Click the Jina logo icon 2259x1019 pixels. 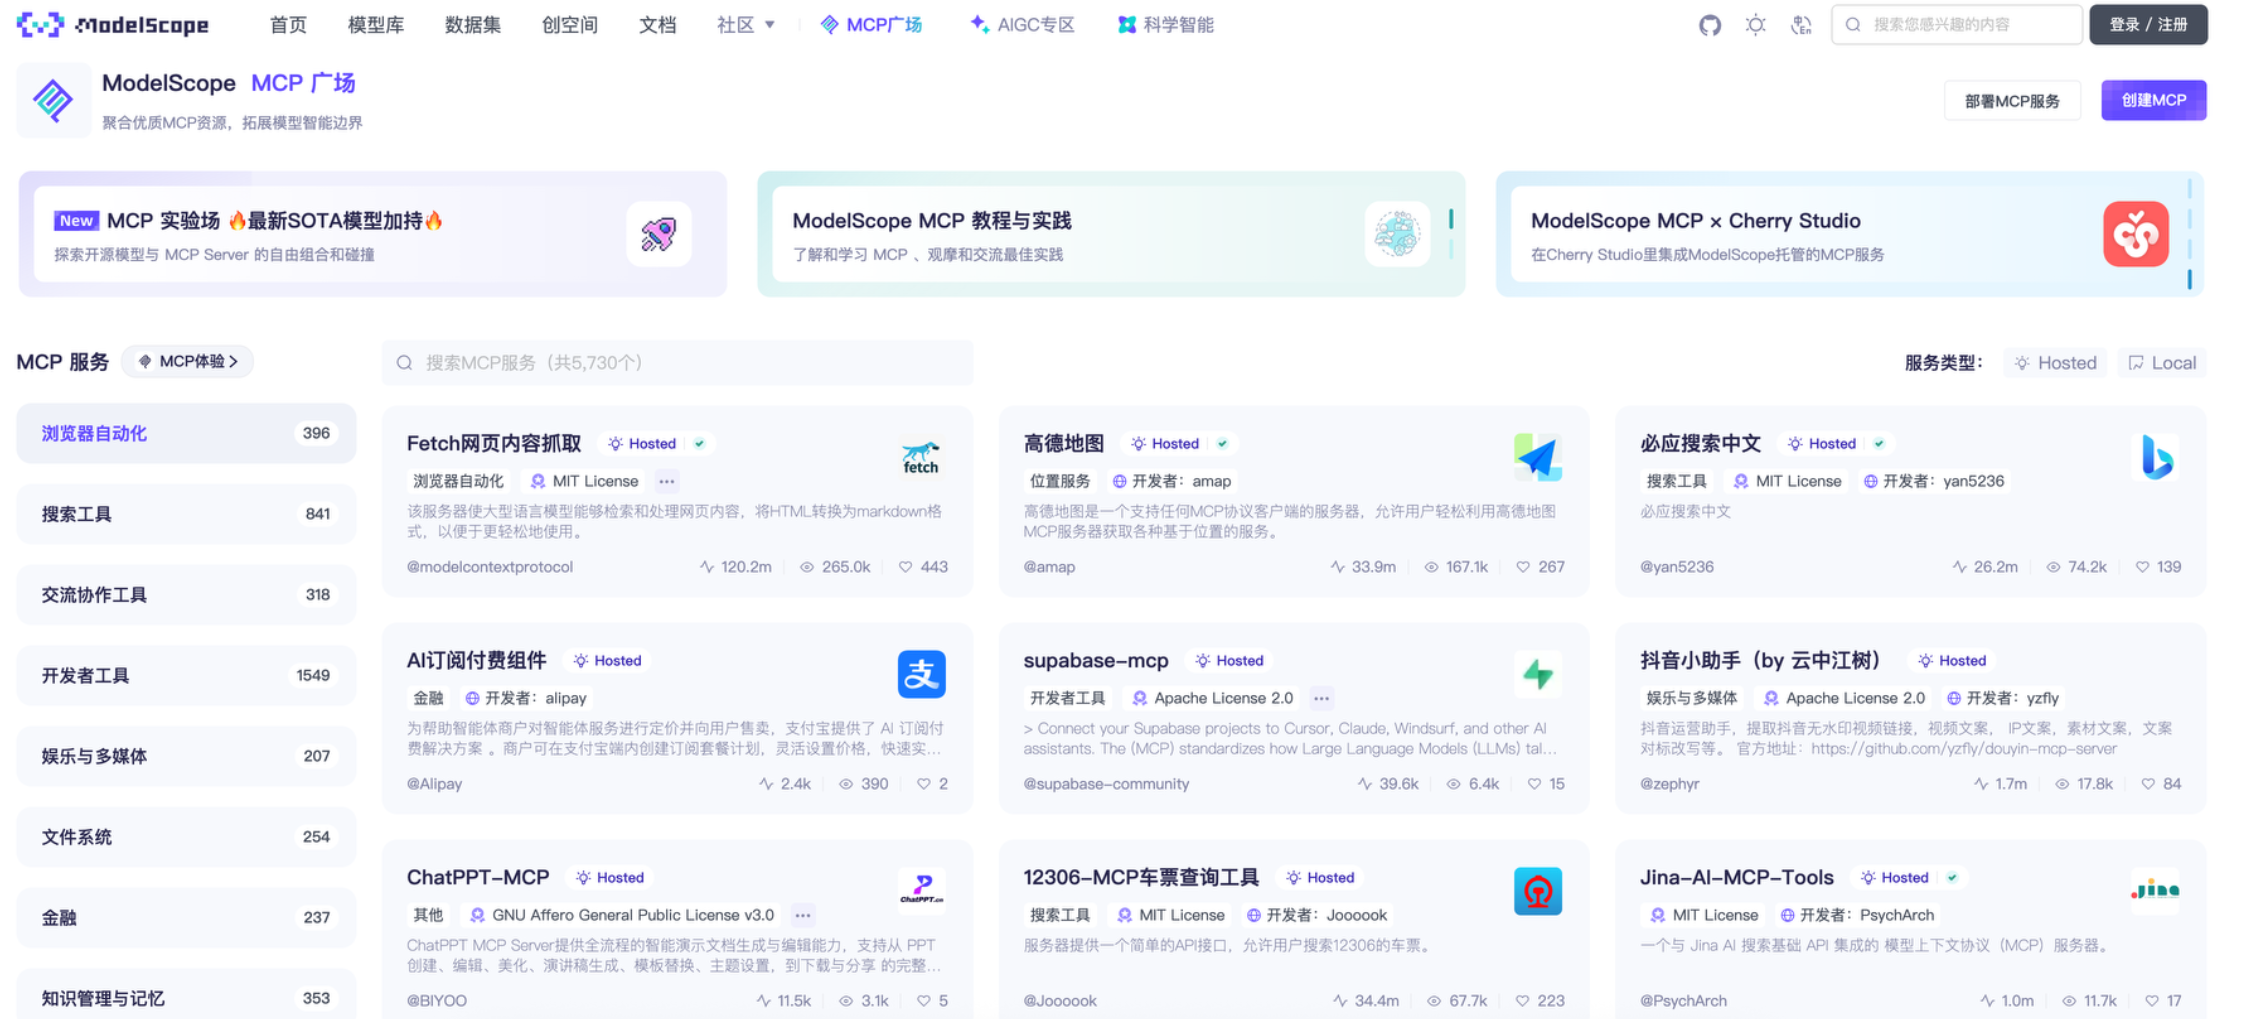pyautogui.click(x=2156, y=889)
